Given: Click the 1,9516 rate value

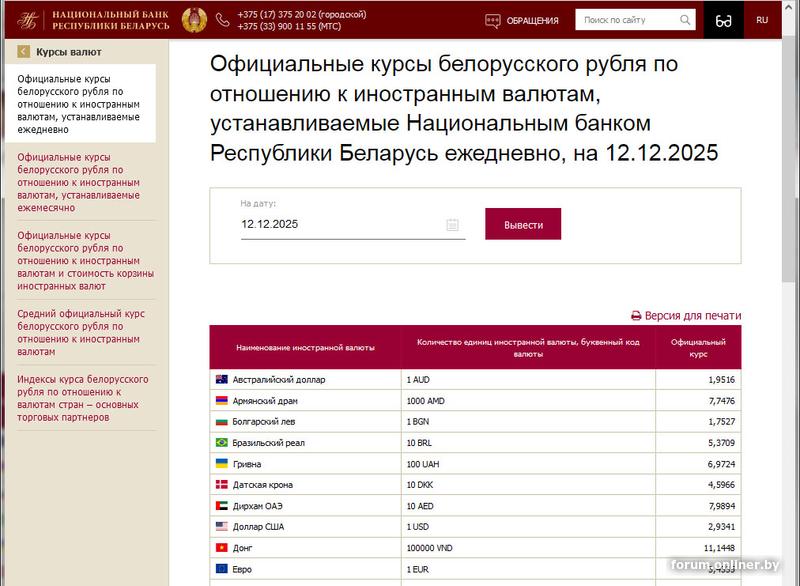Looking at the screenshot, I should [x=721, y=379].
